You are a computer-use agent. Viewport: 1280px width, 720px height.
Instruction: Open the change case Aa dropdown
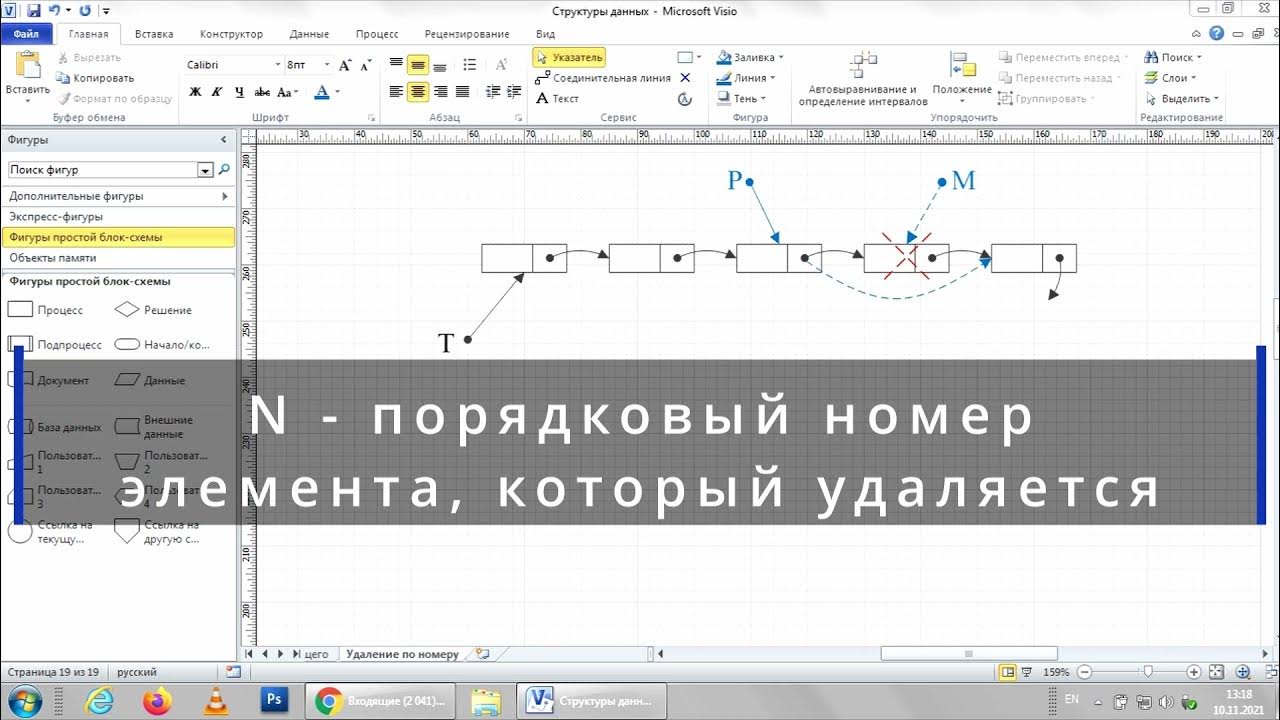(x=288, y=92)
